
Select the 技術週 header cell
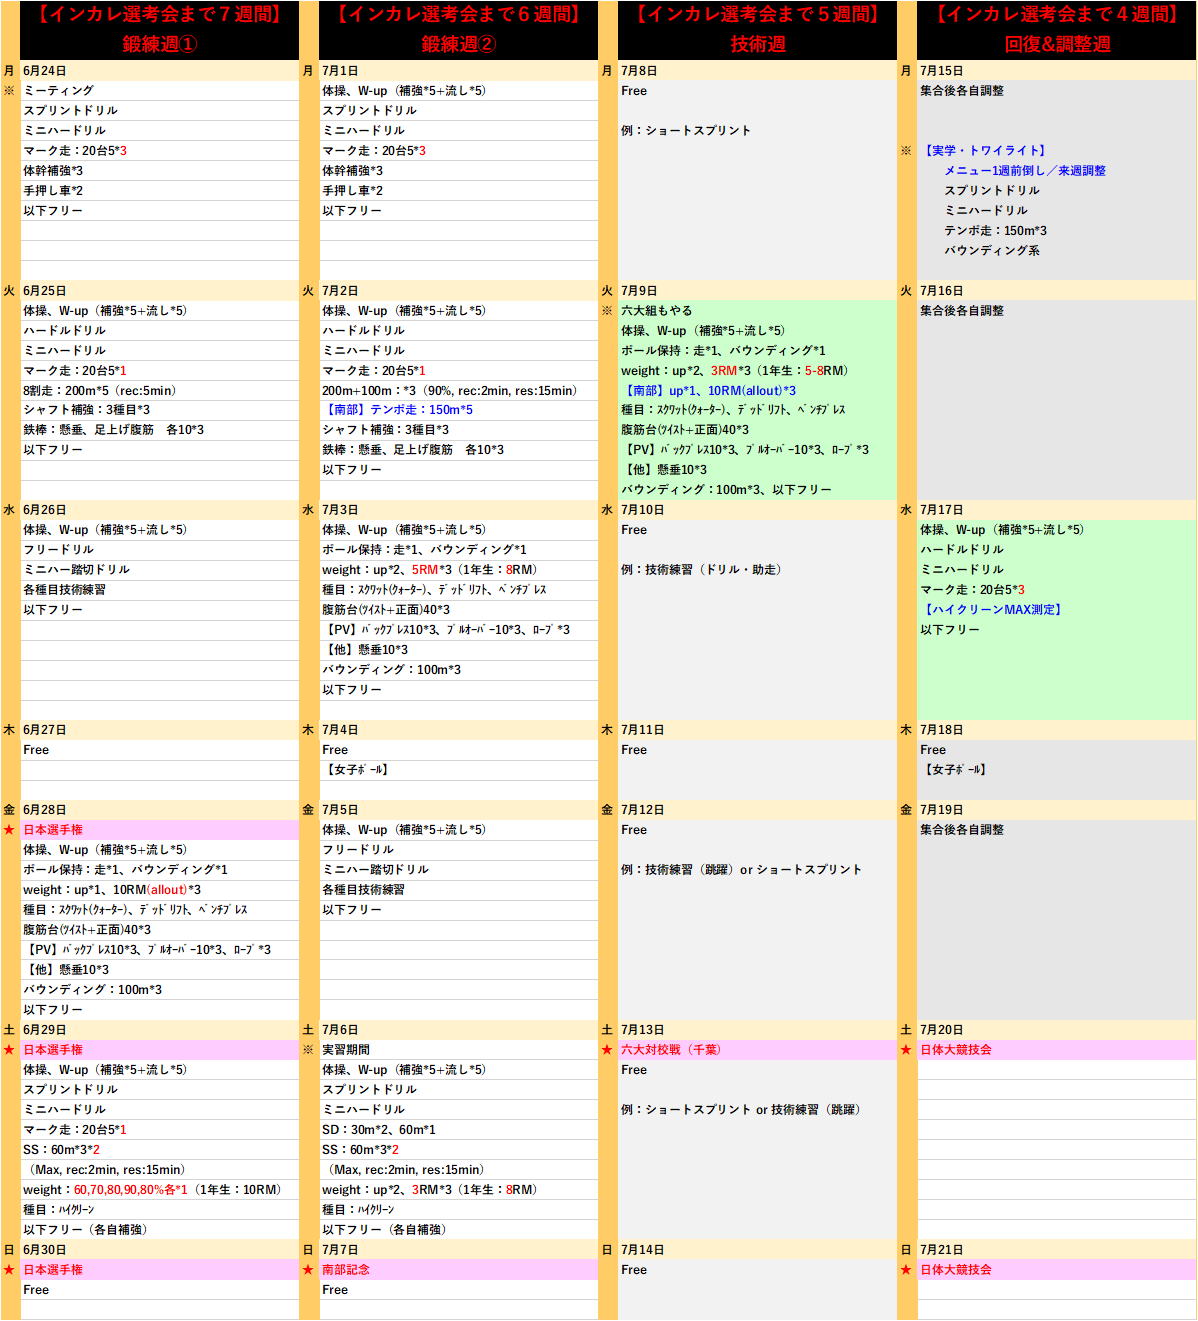tap(757, 44)
